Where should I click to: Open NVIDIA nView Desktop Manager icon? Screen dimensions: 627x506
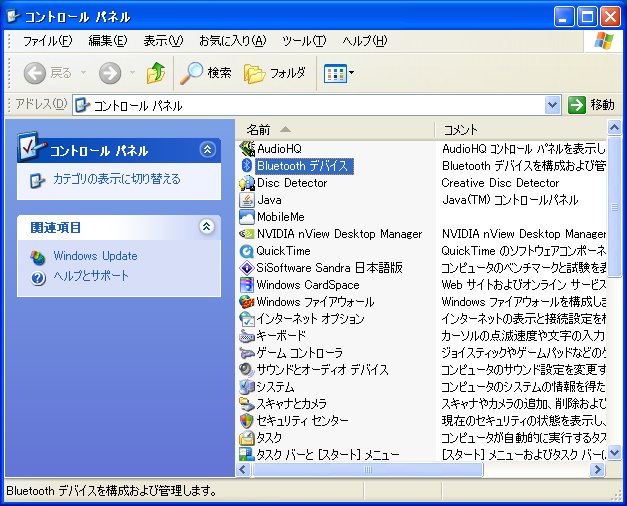coord(247,234)
